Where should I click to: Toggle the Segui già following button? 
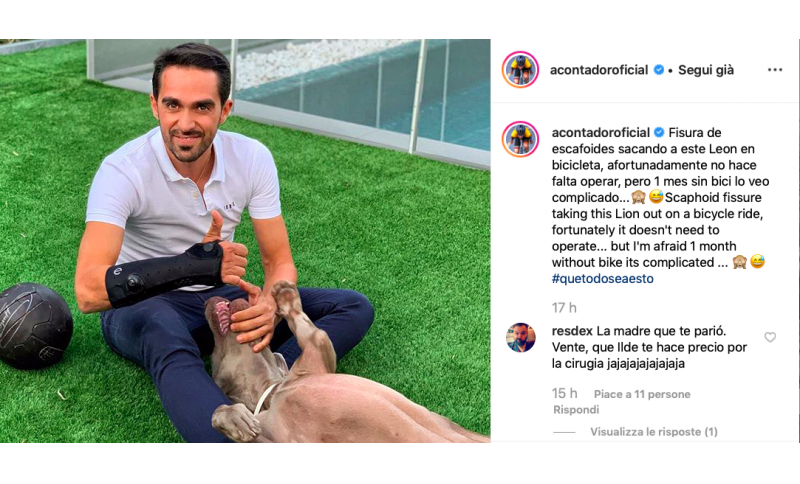coord(706,70)
